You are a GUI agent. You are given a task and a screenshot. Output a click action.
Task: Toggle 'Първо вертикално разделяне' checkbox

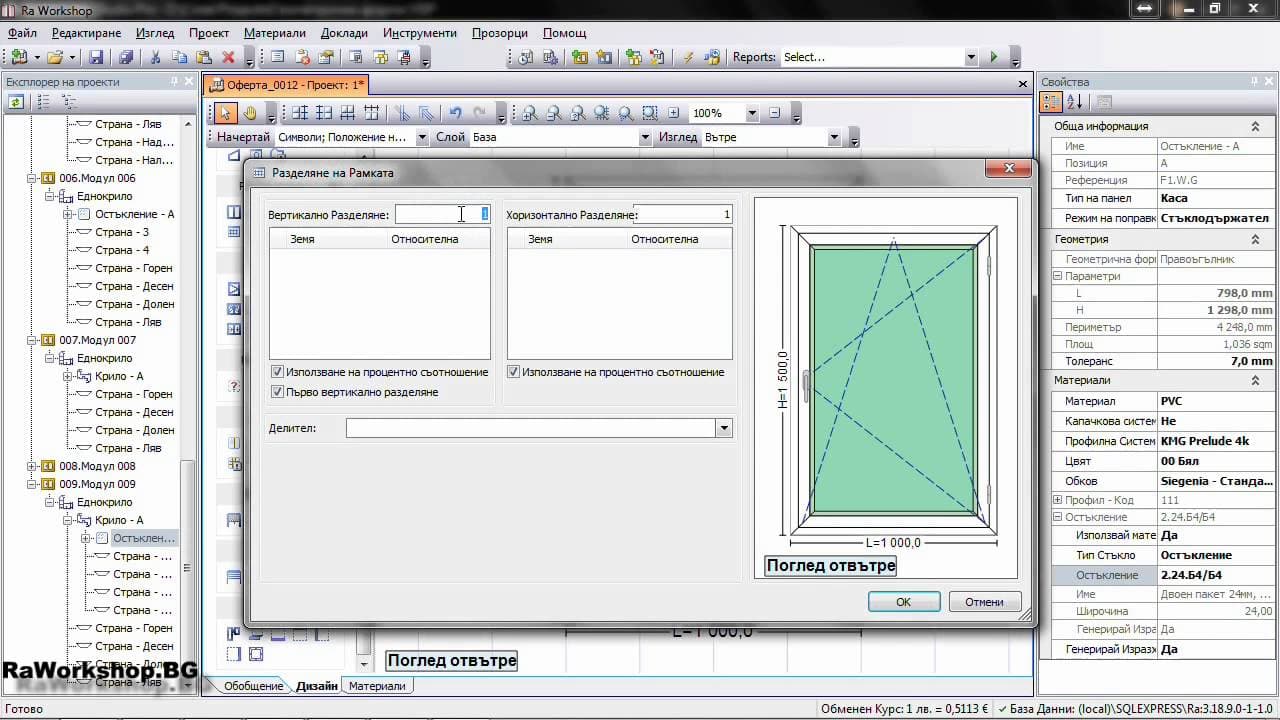click(277, 392)
